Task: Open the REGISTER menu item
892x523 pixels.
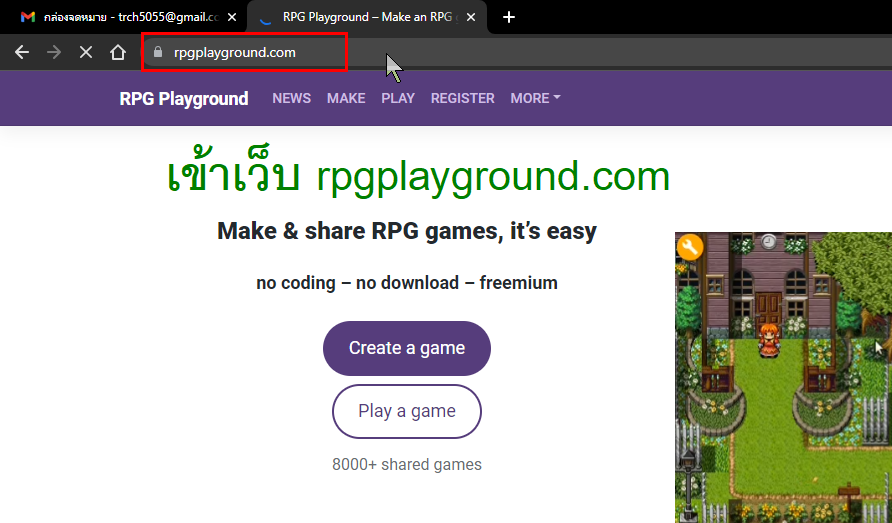Action: [462, 98]
